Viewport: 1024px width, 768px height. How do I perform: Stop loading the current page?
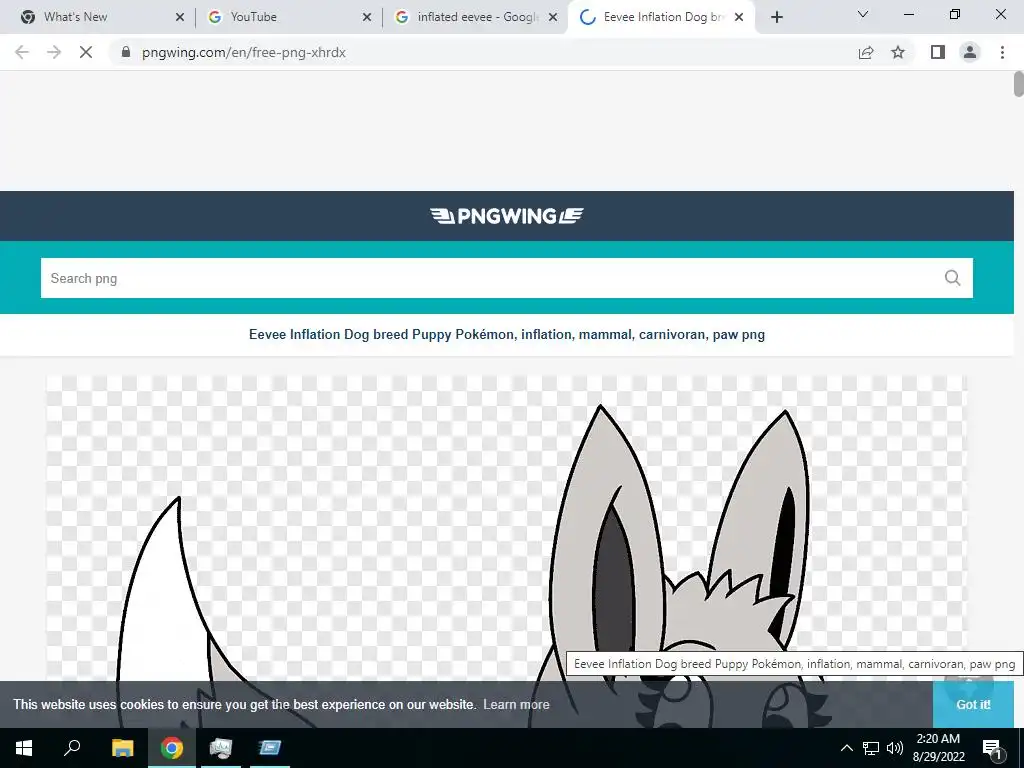tap(86, 52)
